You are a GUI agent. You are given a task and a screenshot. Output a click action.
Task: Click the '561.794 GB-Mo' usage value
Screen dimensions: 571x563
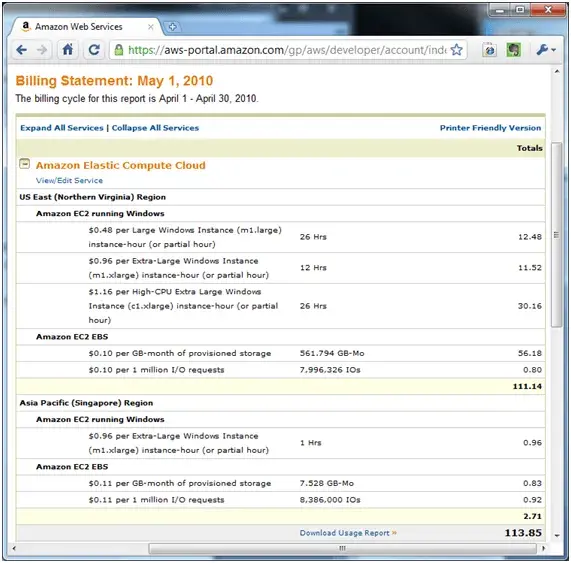pos(332,353)
